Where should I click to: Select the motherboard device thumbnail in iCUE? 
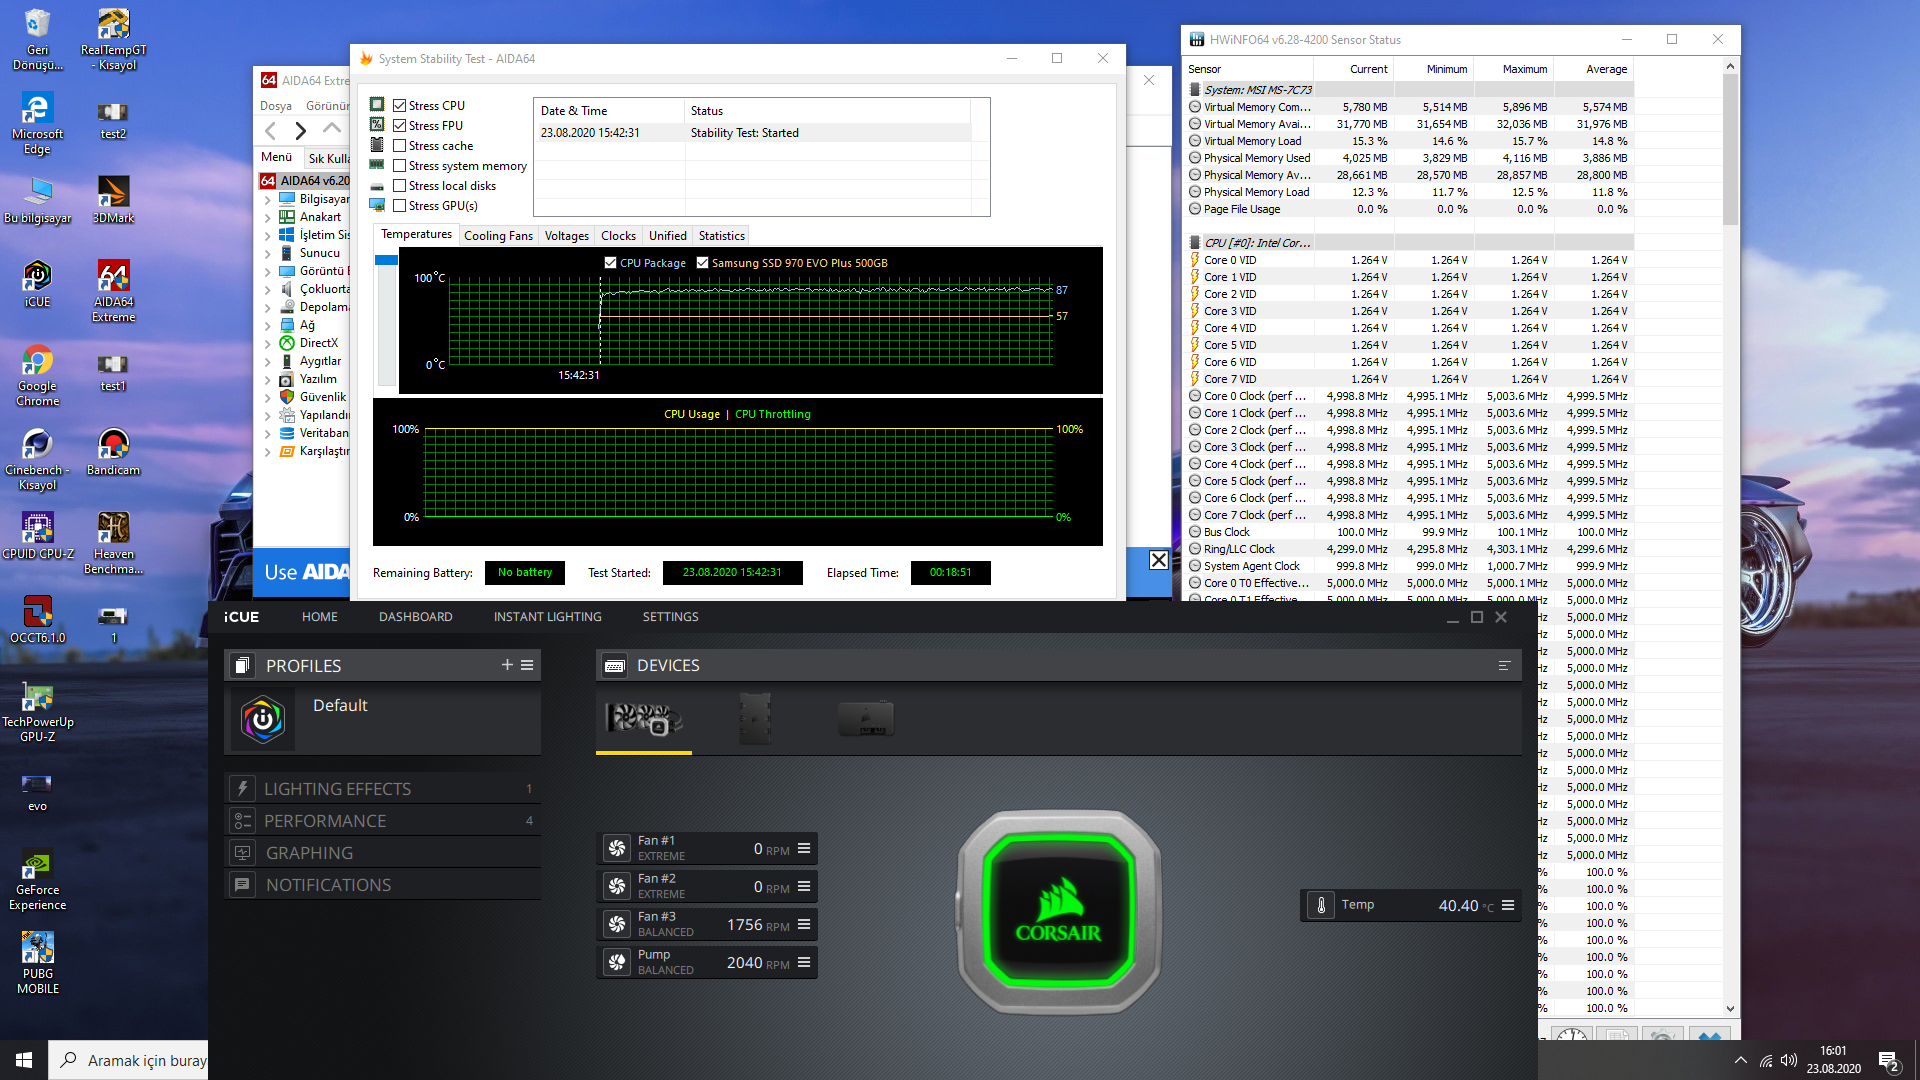(x=755, y=718)
